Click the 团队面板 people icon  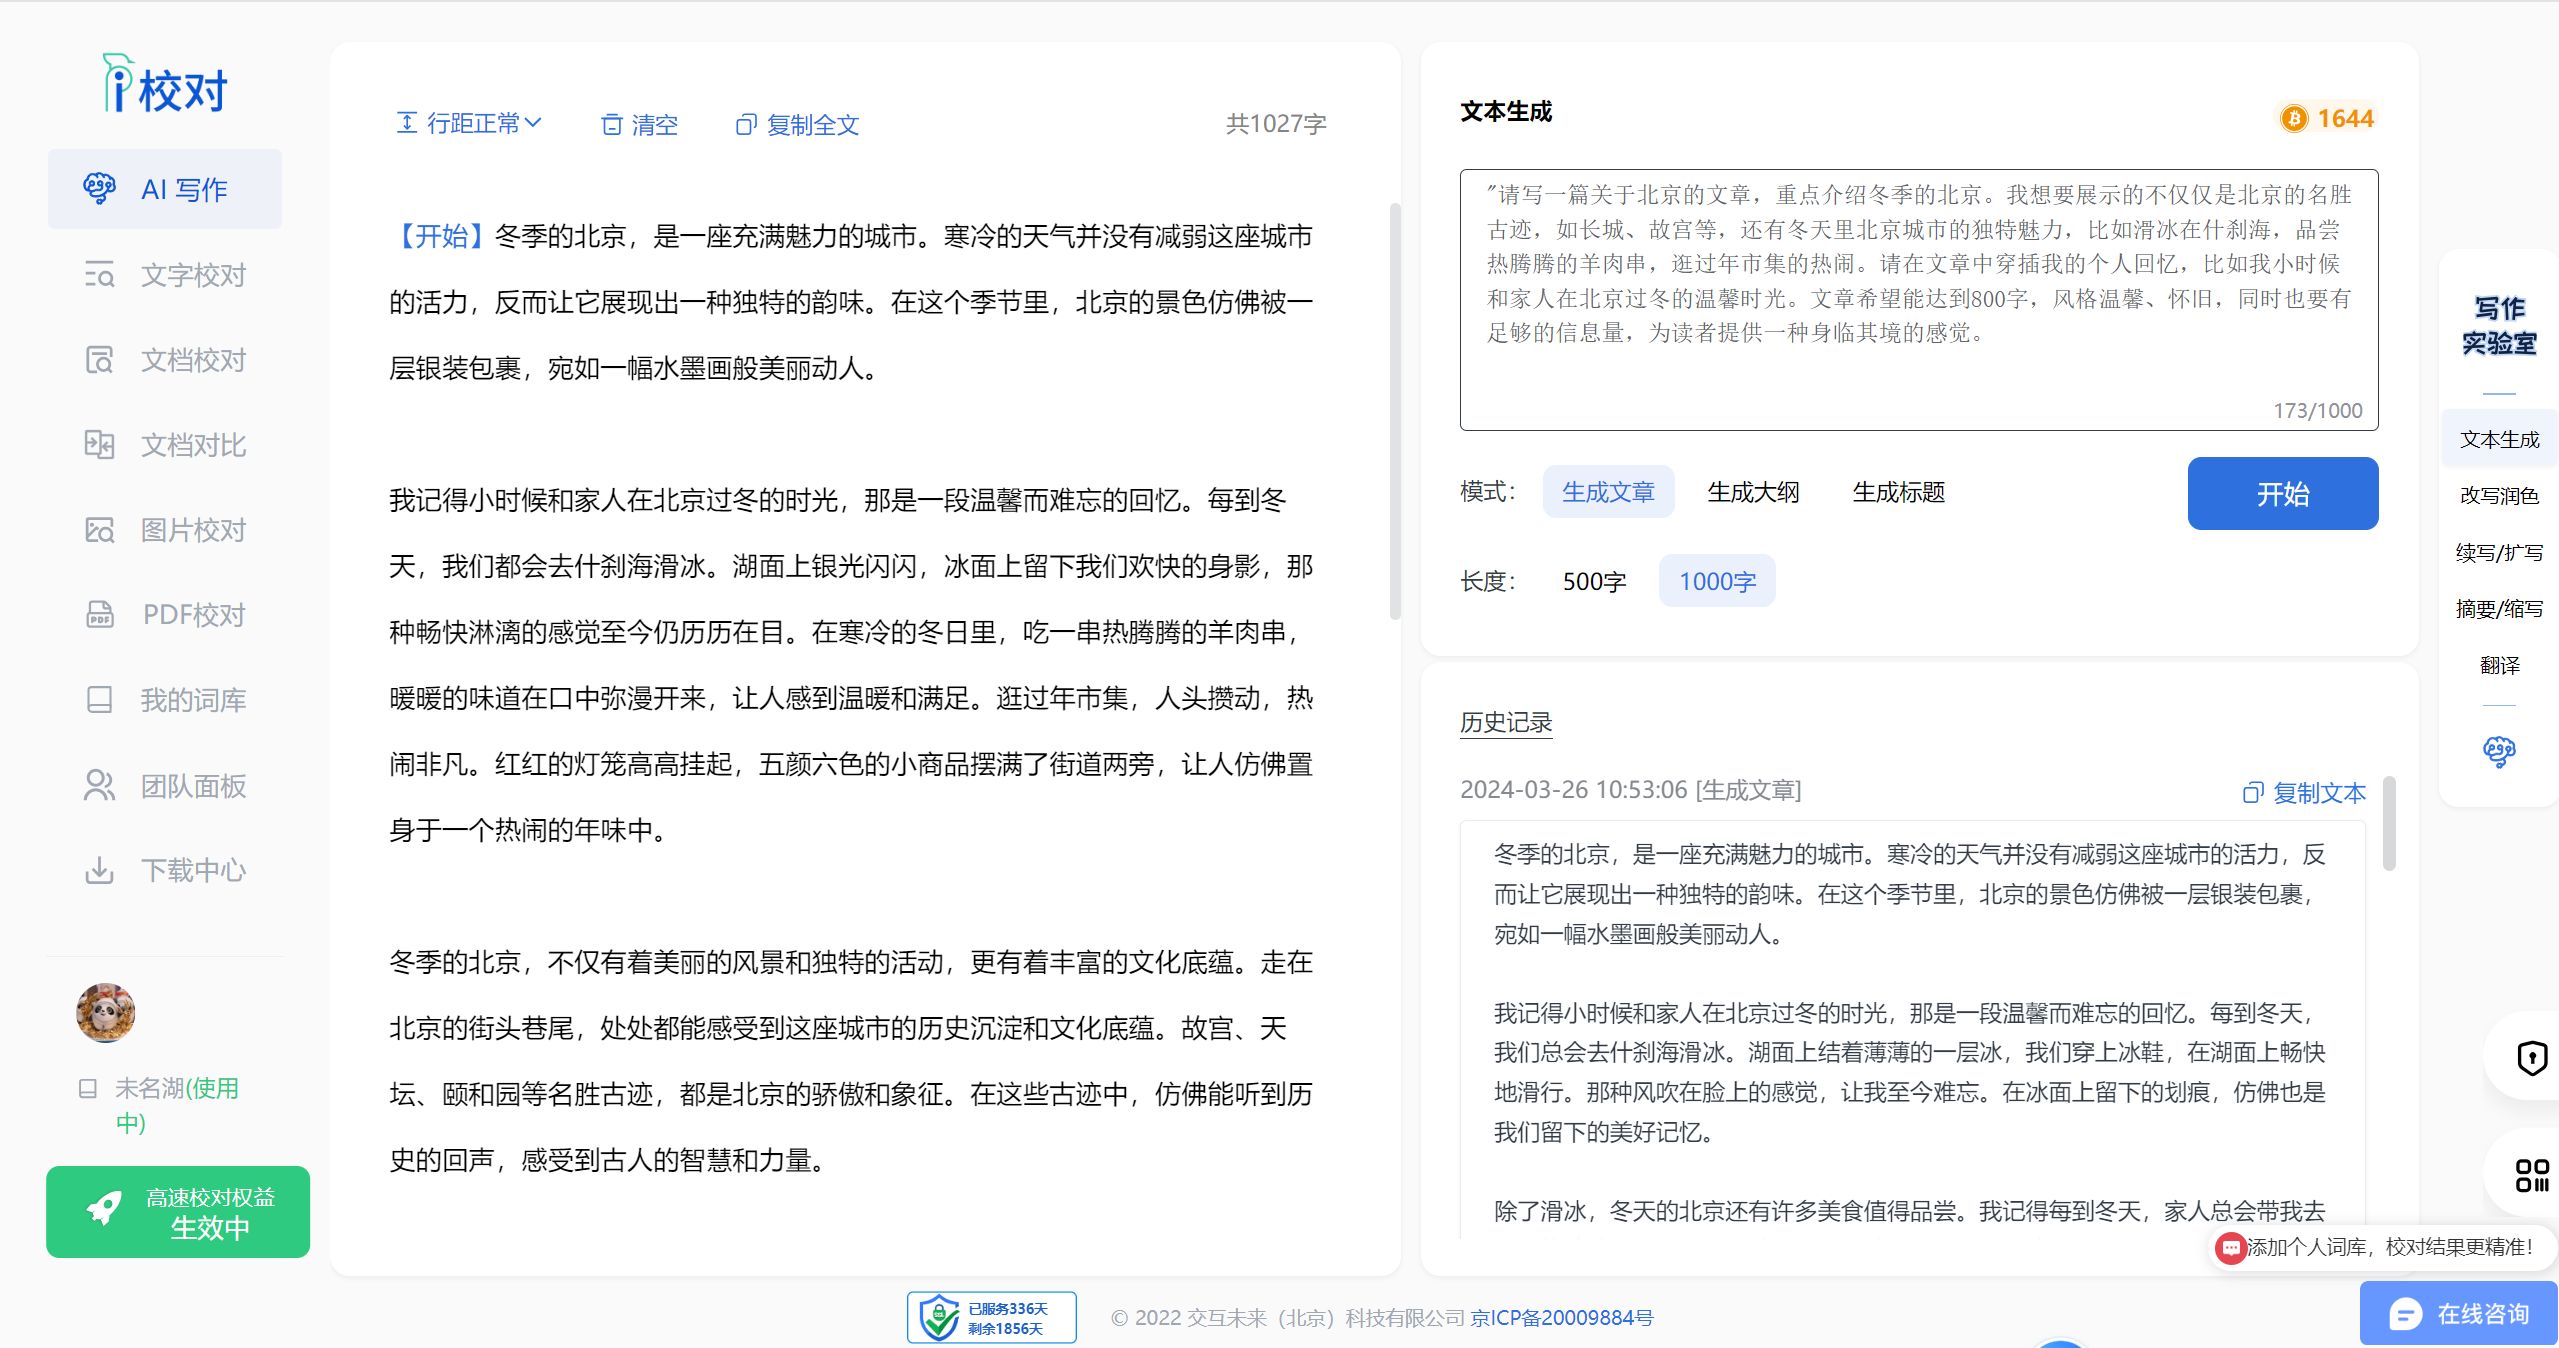click(x=99, y=785)
